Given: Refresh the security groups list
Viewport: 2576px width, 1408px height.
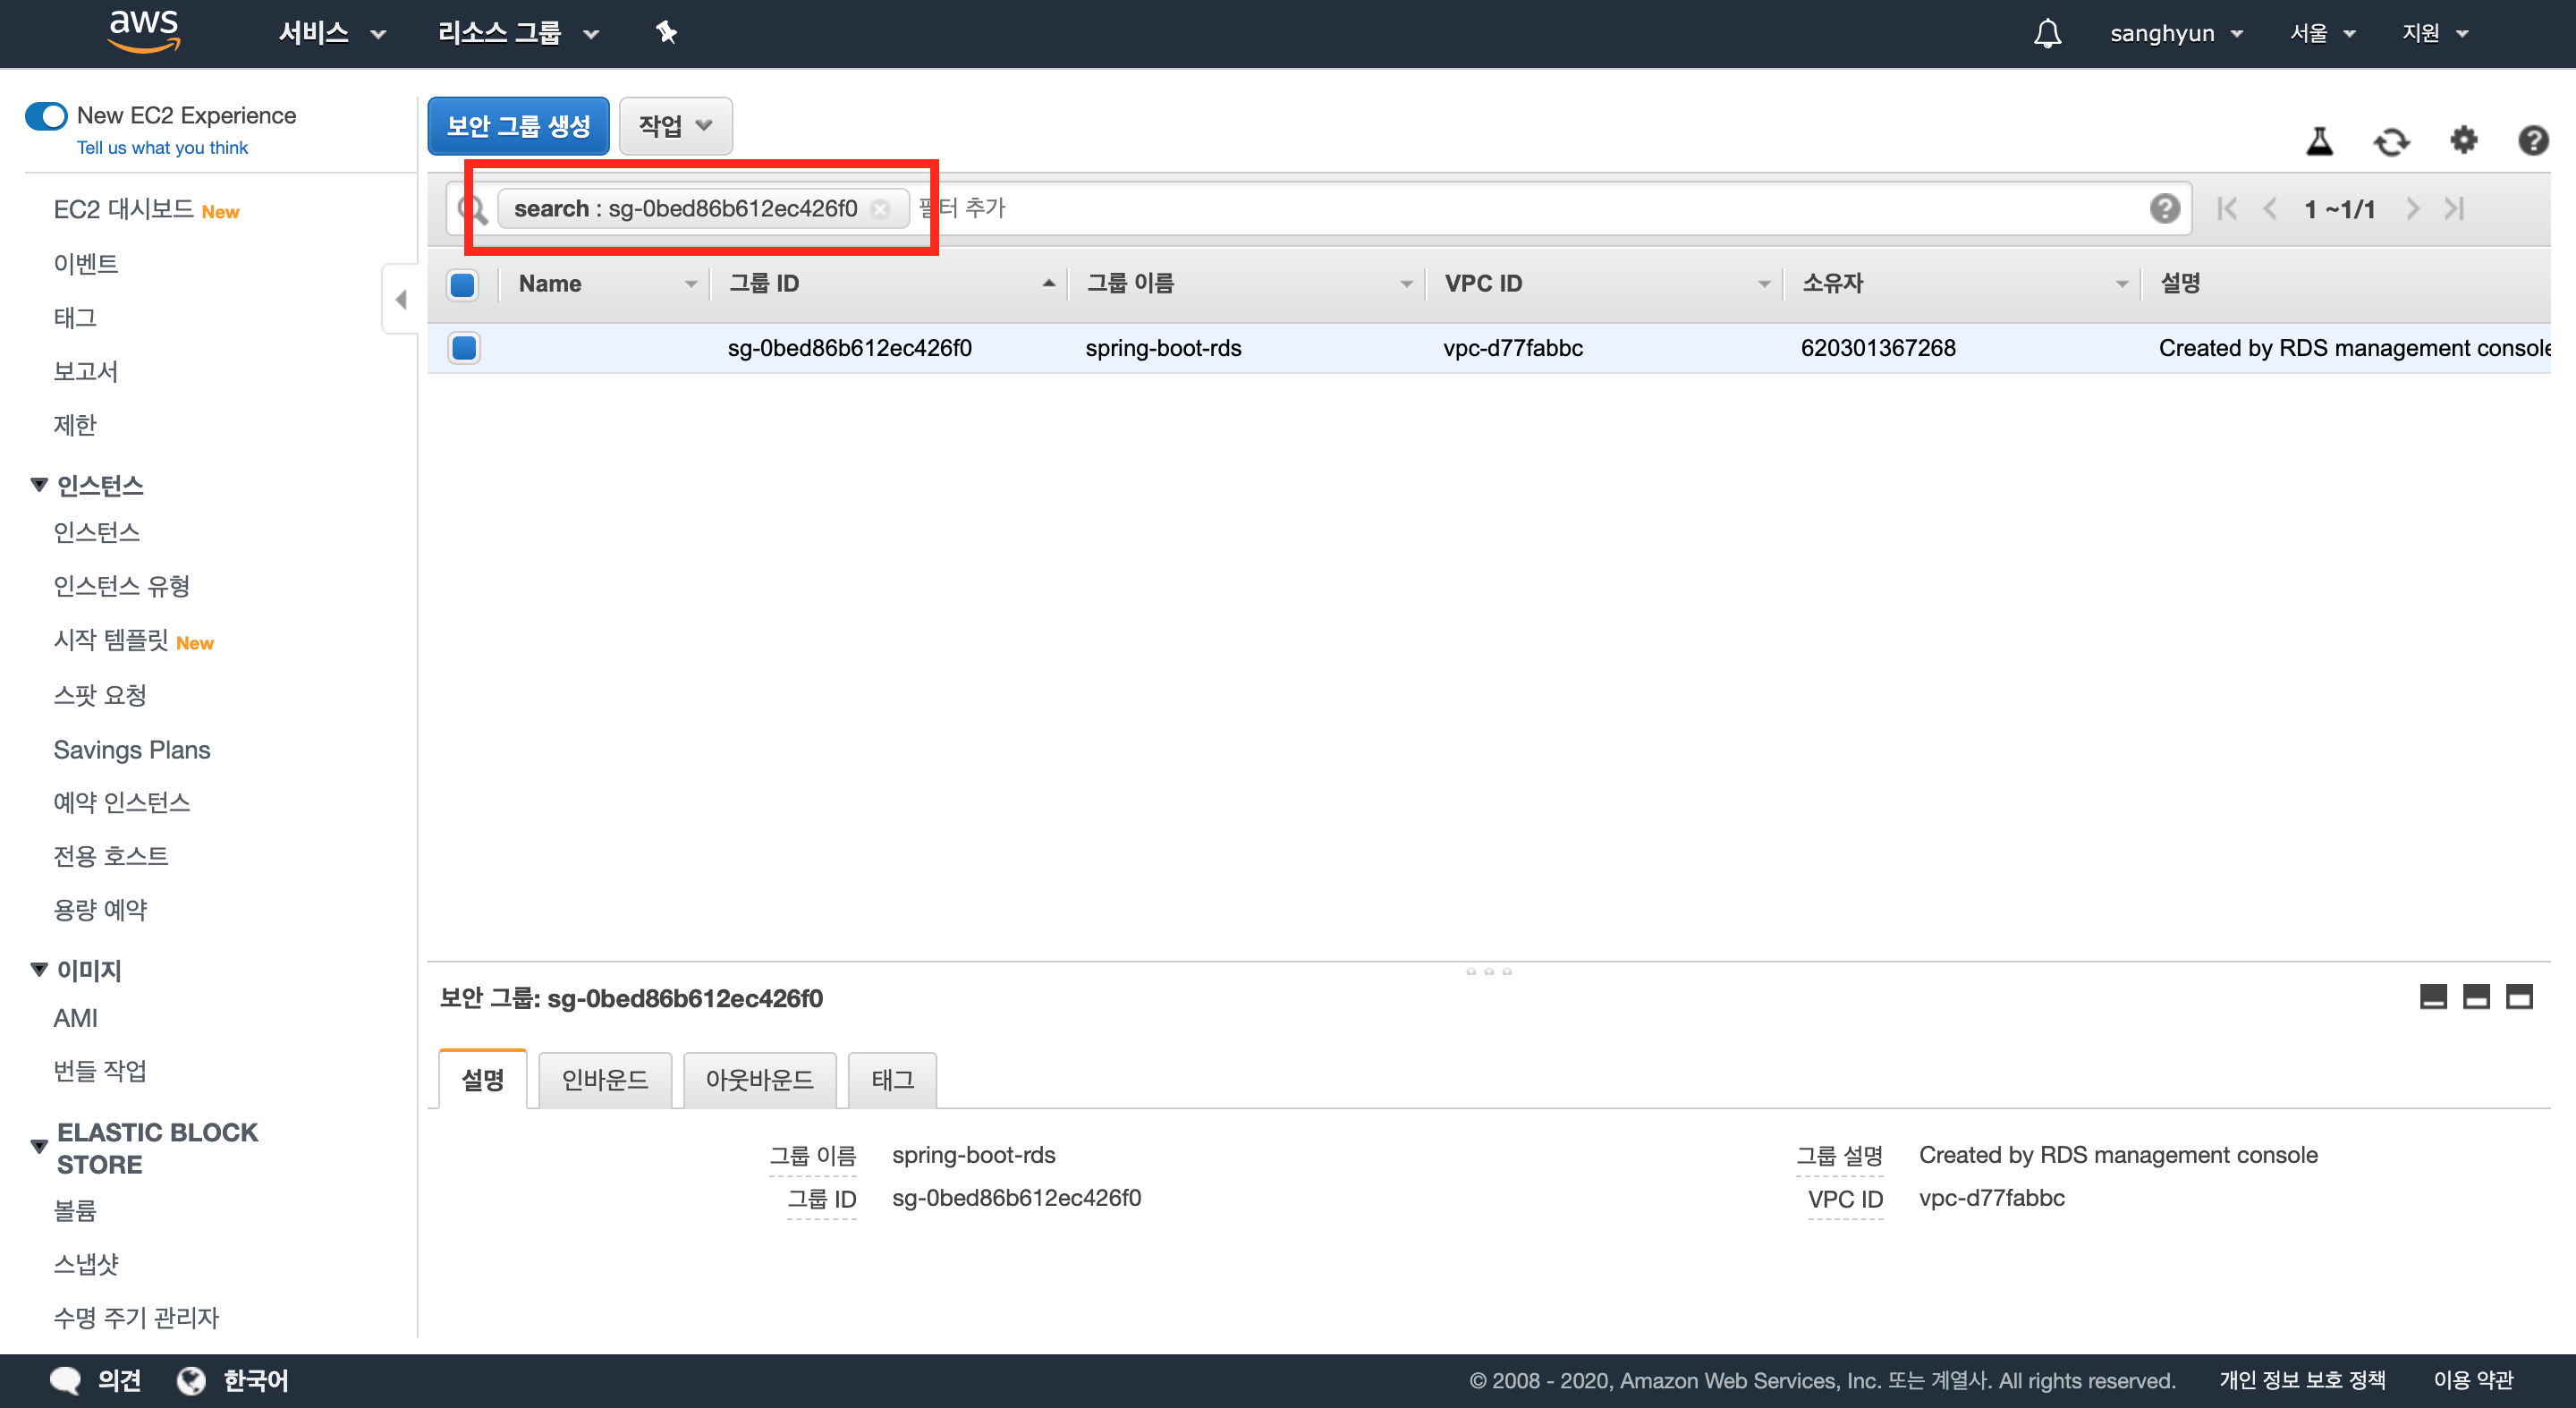Looking at the screenshot, I should coord(2391,141).
